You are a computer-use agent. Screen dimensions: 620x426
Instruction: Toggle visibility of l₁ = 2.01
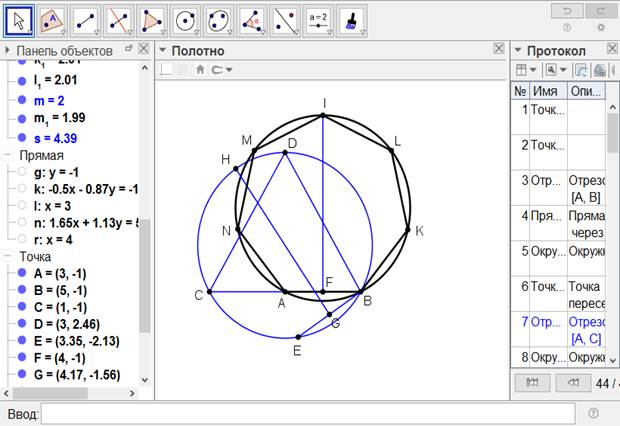[x=22, y=81]
